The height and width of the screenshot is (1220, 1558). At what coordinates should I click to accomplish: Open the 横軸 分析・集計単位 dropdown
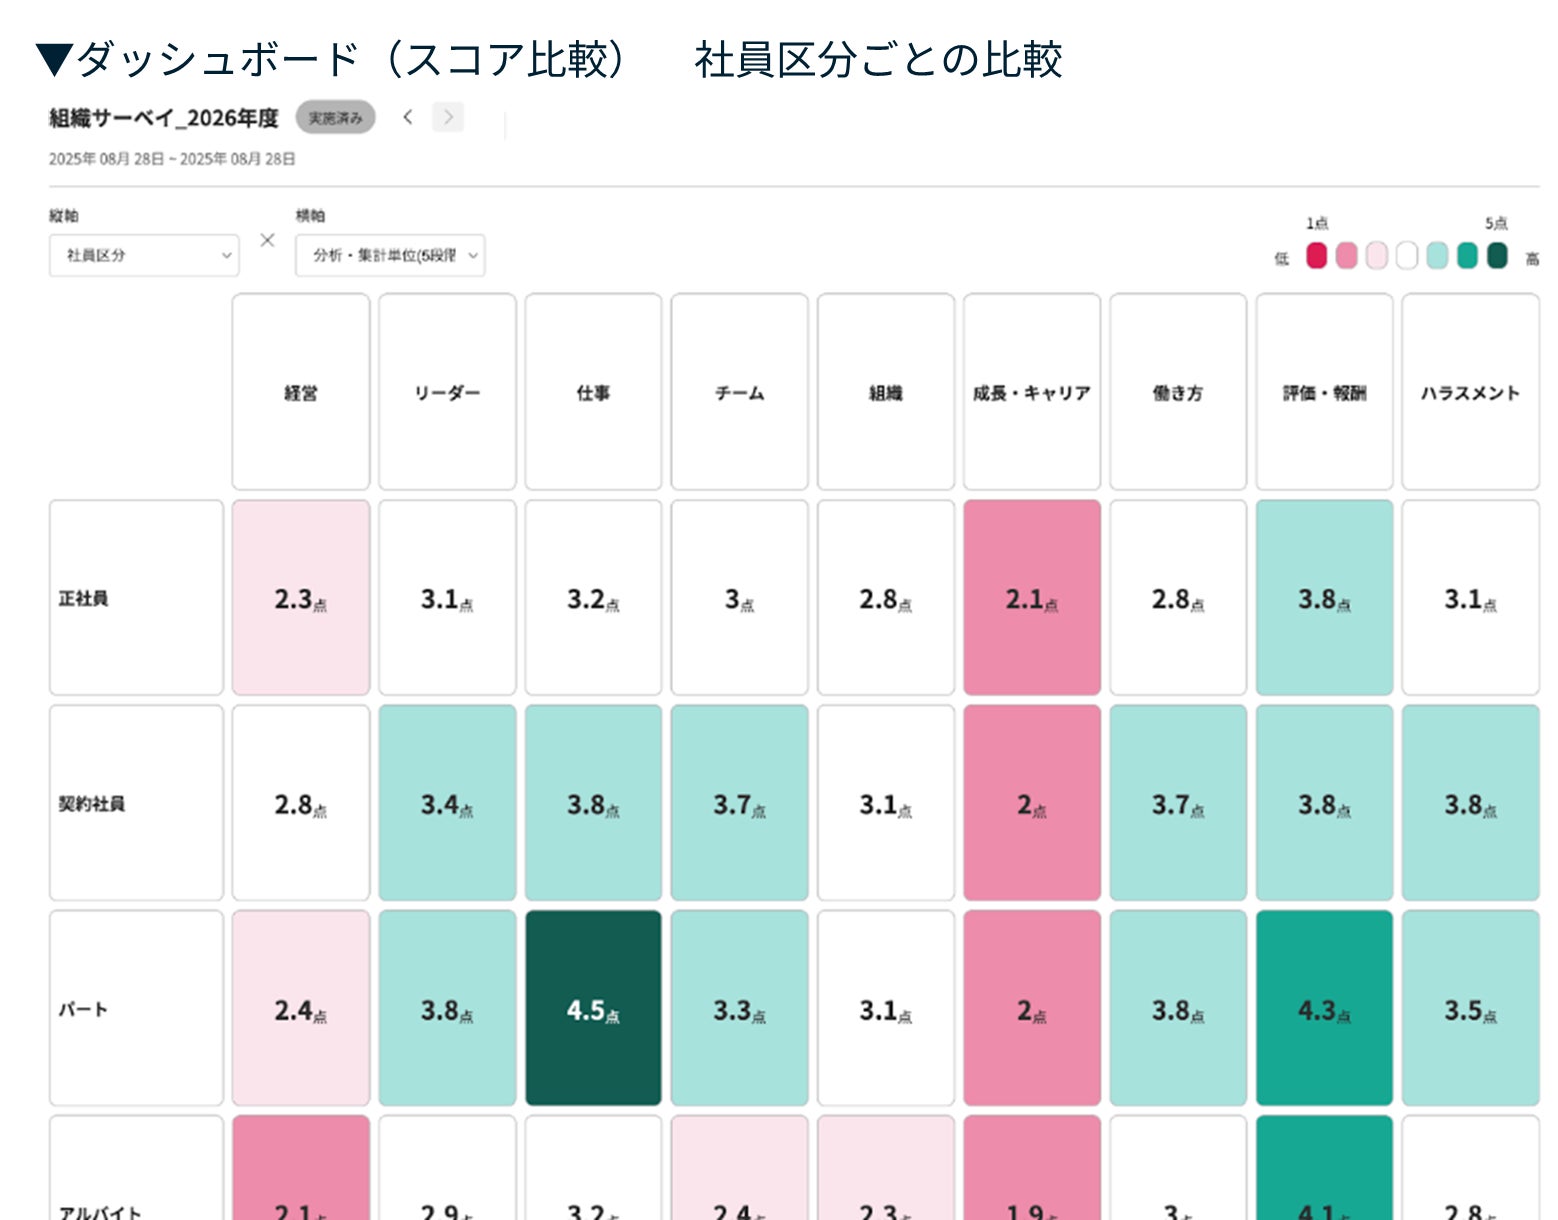pyautogui.click(x=390, y=255)
